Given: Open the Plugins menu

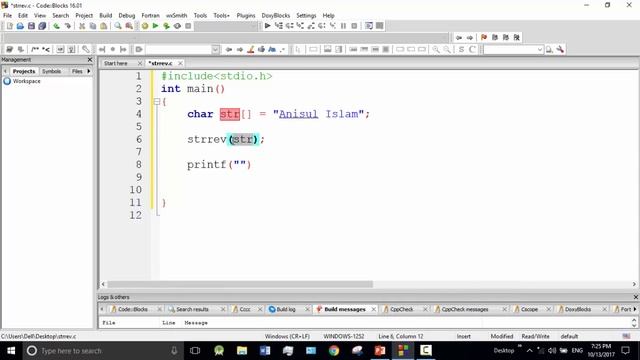Looking at the screenshot, I should [246, 16].
